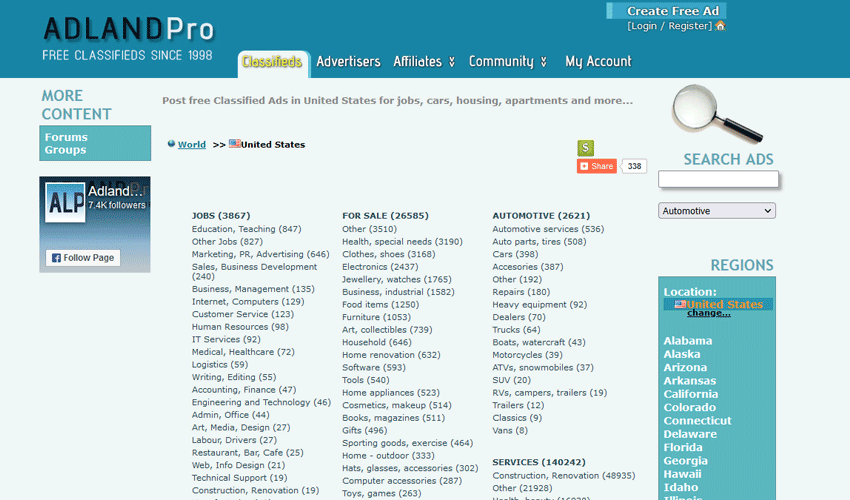This screenshot has width=850, height=500.
Task: Open the Groups link
Action: click(65, 150)
